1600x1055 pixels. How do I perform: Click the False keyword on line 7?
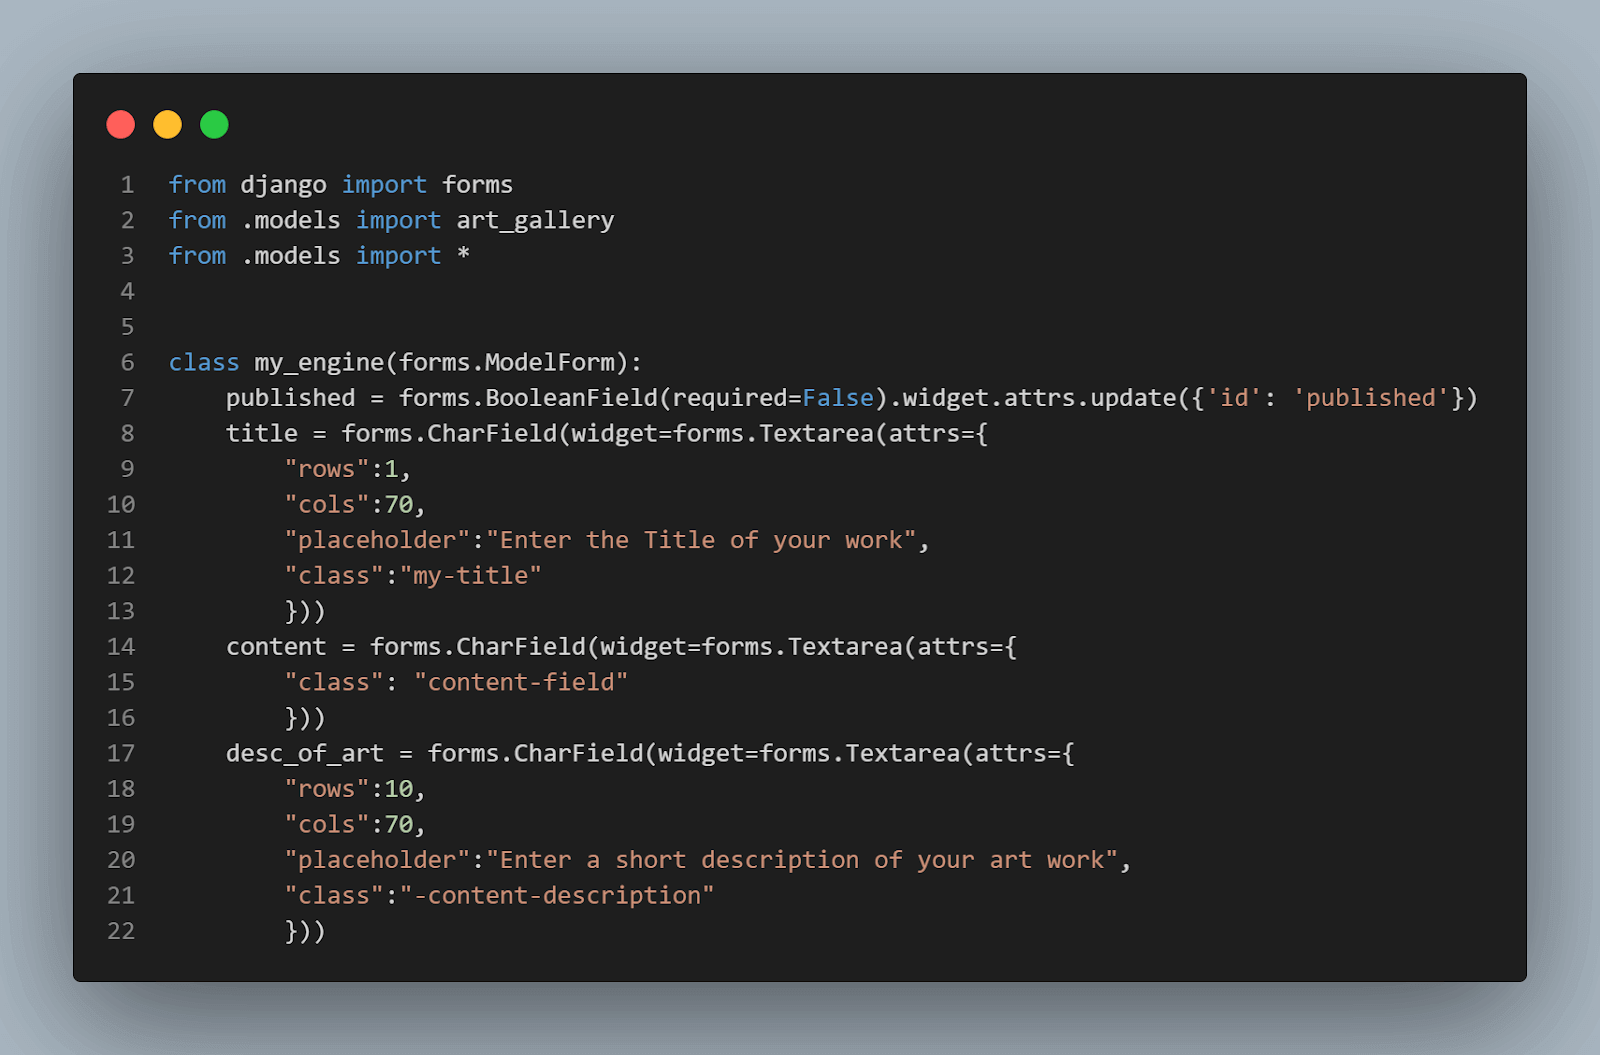838,398
